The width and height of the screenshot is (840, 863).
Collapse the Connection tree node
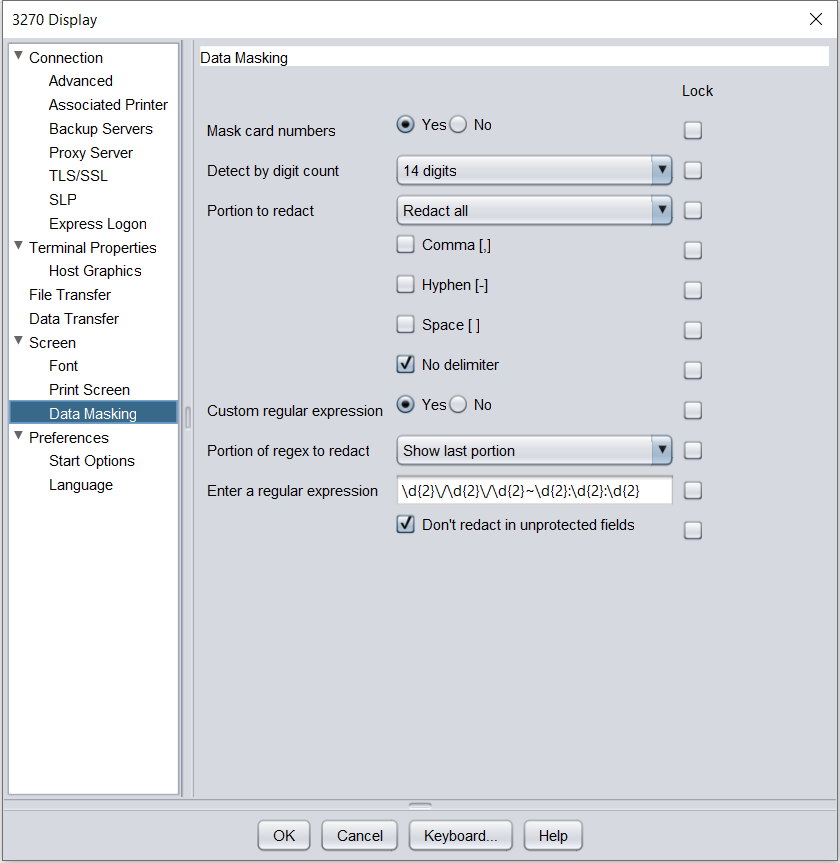tap(18, 56)
